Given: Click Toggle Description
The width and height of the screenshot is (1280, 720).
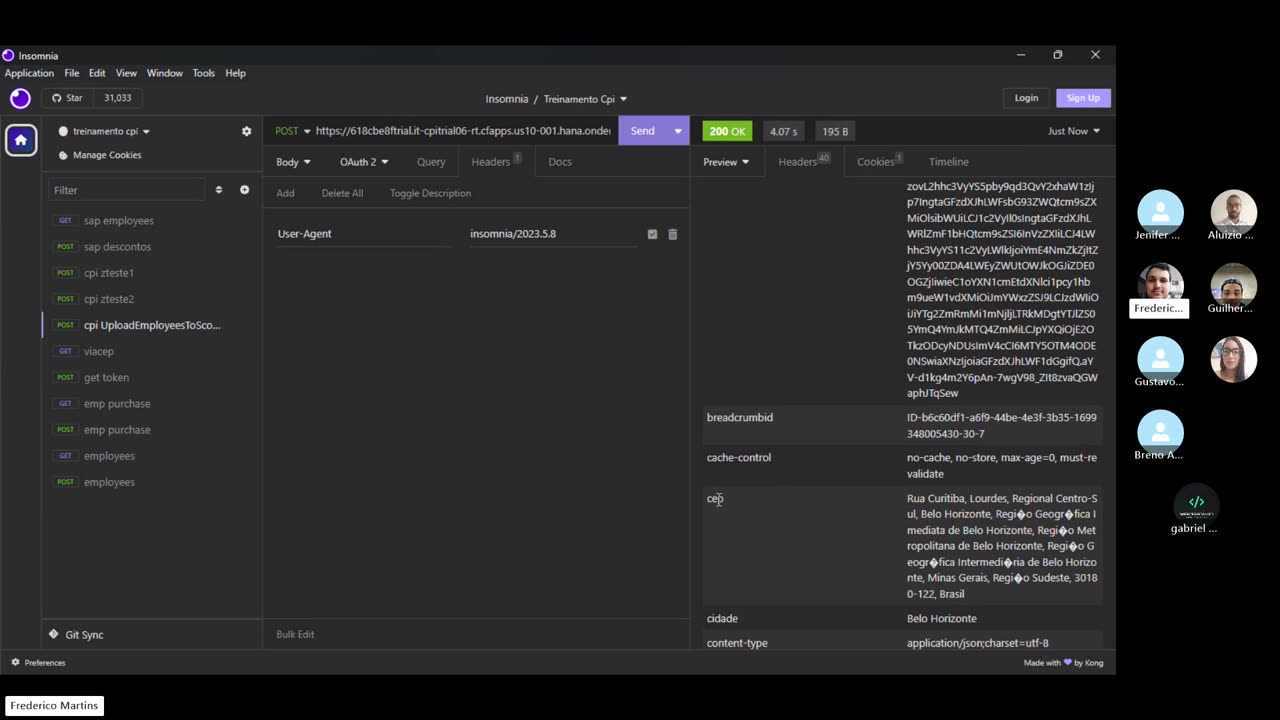Looking at the screenshot, I should point(430,193).
